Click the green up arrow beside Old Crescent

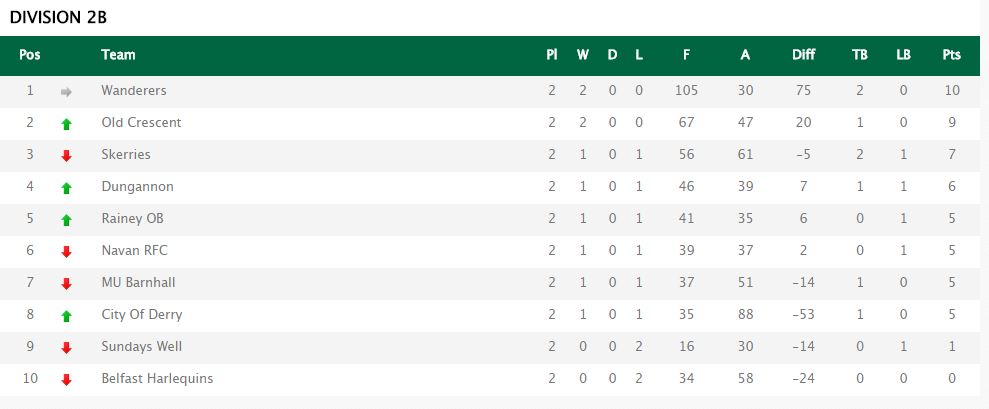tap(67, 124)
